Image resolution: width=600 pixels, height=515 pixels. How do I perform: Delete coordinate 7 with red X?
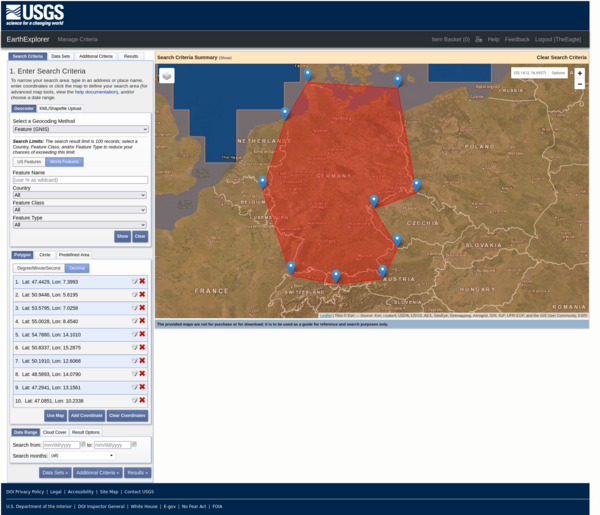tap(142, 360)
